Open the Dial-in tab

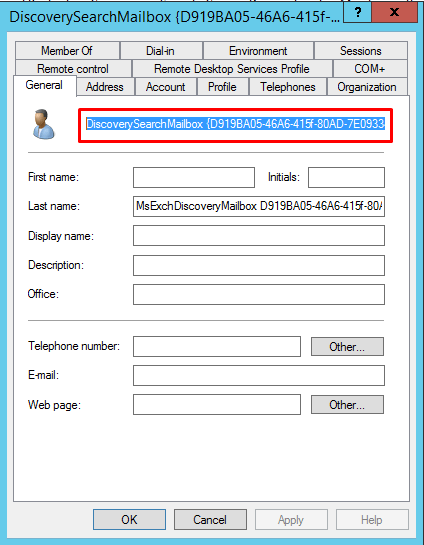click(161, 51)
